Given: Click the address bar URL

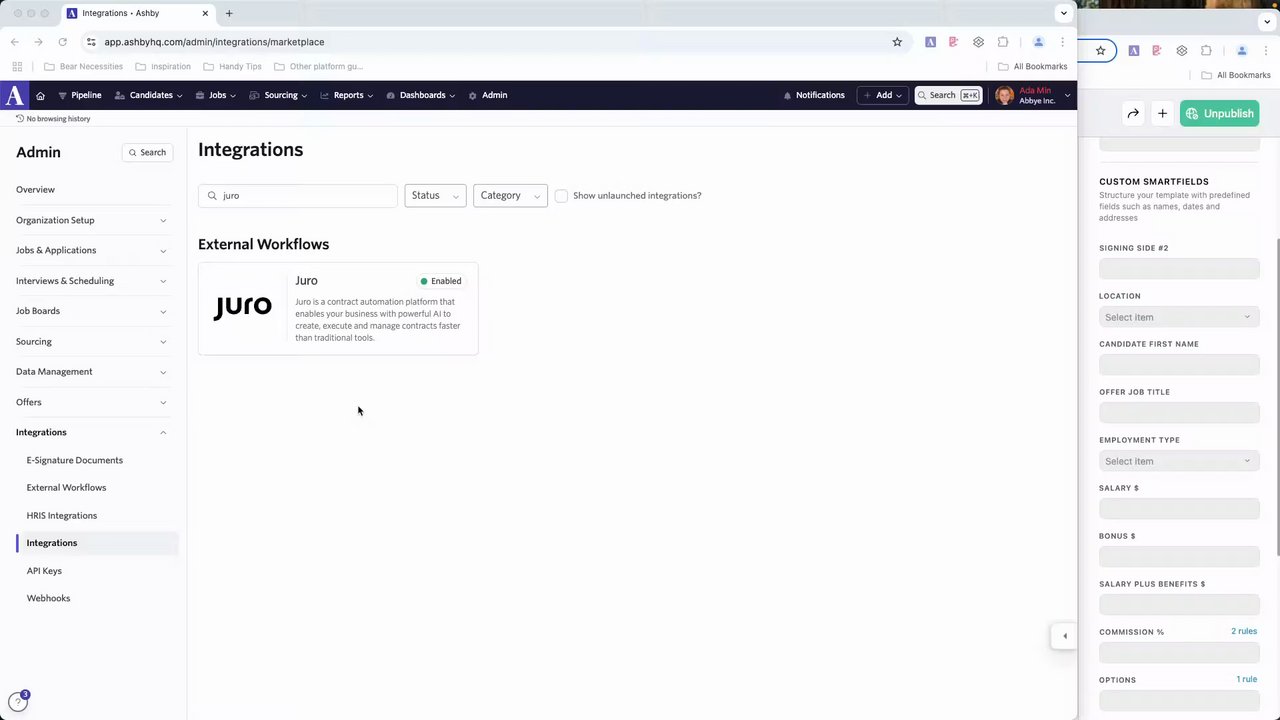Looking at the screenshot, I should point(214,42).
